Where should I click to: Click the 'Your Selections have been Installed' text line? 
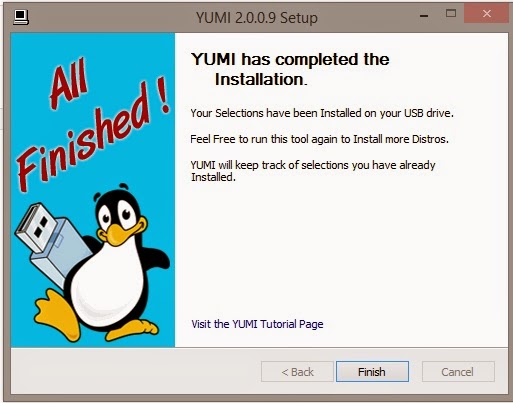point(322,113)
